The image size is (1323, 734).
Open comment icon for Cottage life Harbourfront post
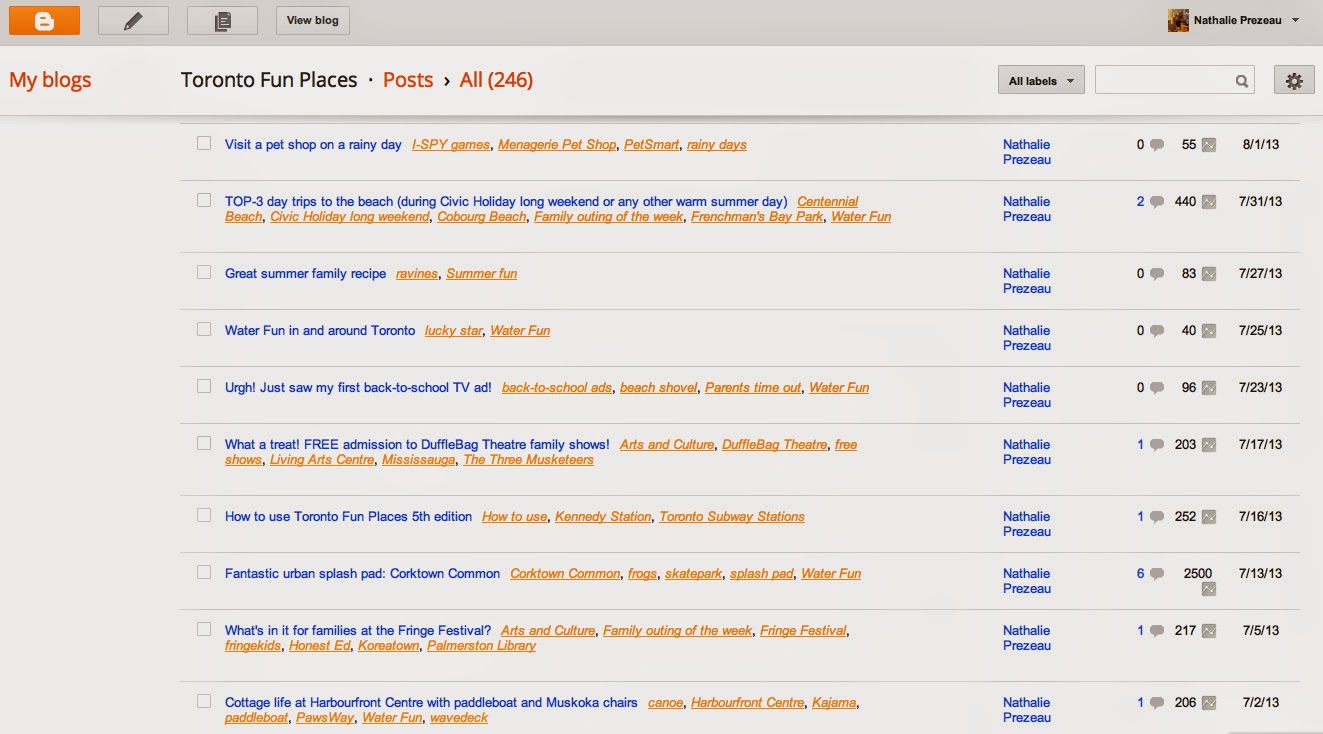[x=1157, y=703]
